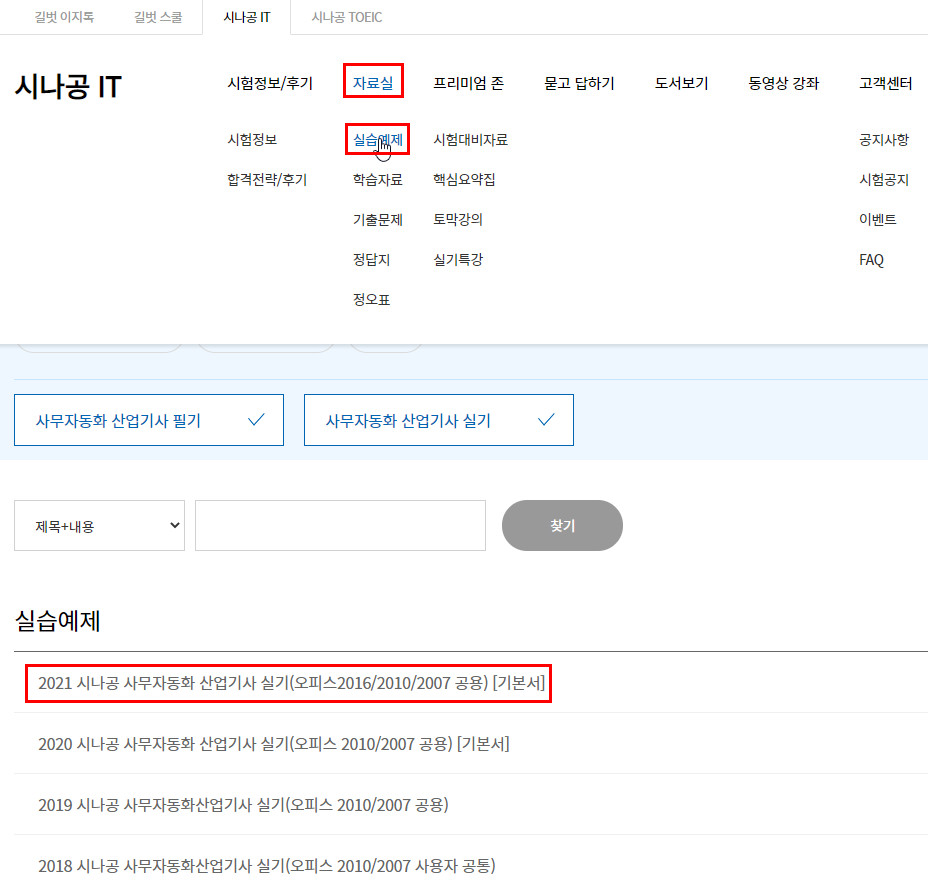Click the 찾기 search button
The image size is (928, 890).
[562, 525]
